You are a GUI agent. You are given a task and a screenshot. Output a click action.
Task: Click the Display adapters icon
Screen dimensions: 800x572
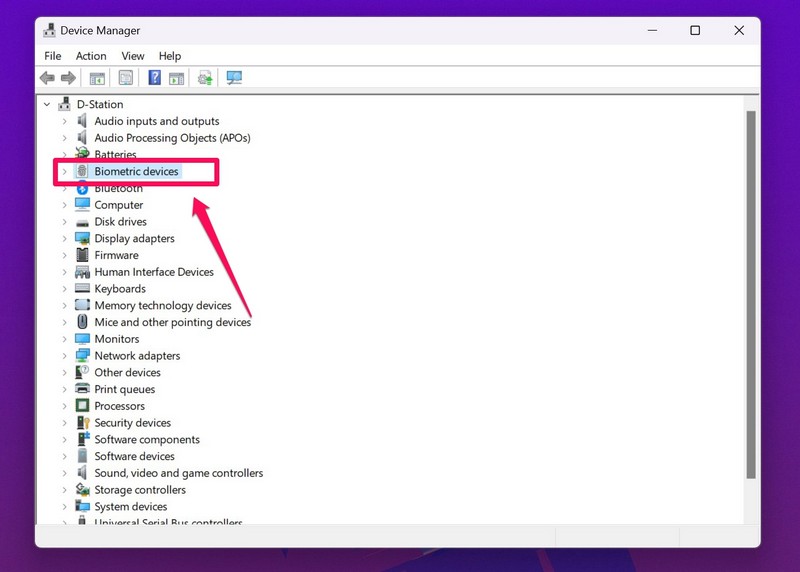[83, 238]
